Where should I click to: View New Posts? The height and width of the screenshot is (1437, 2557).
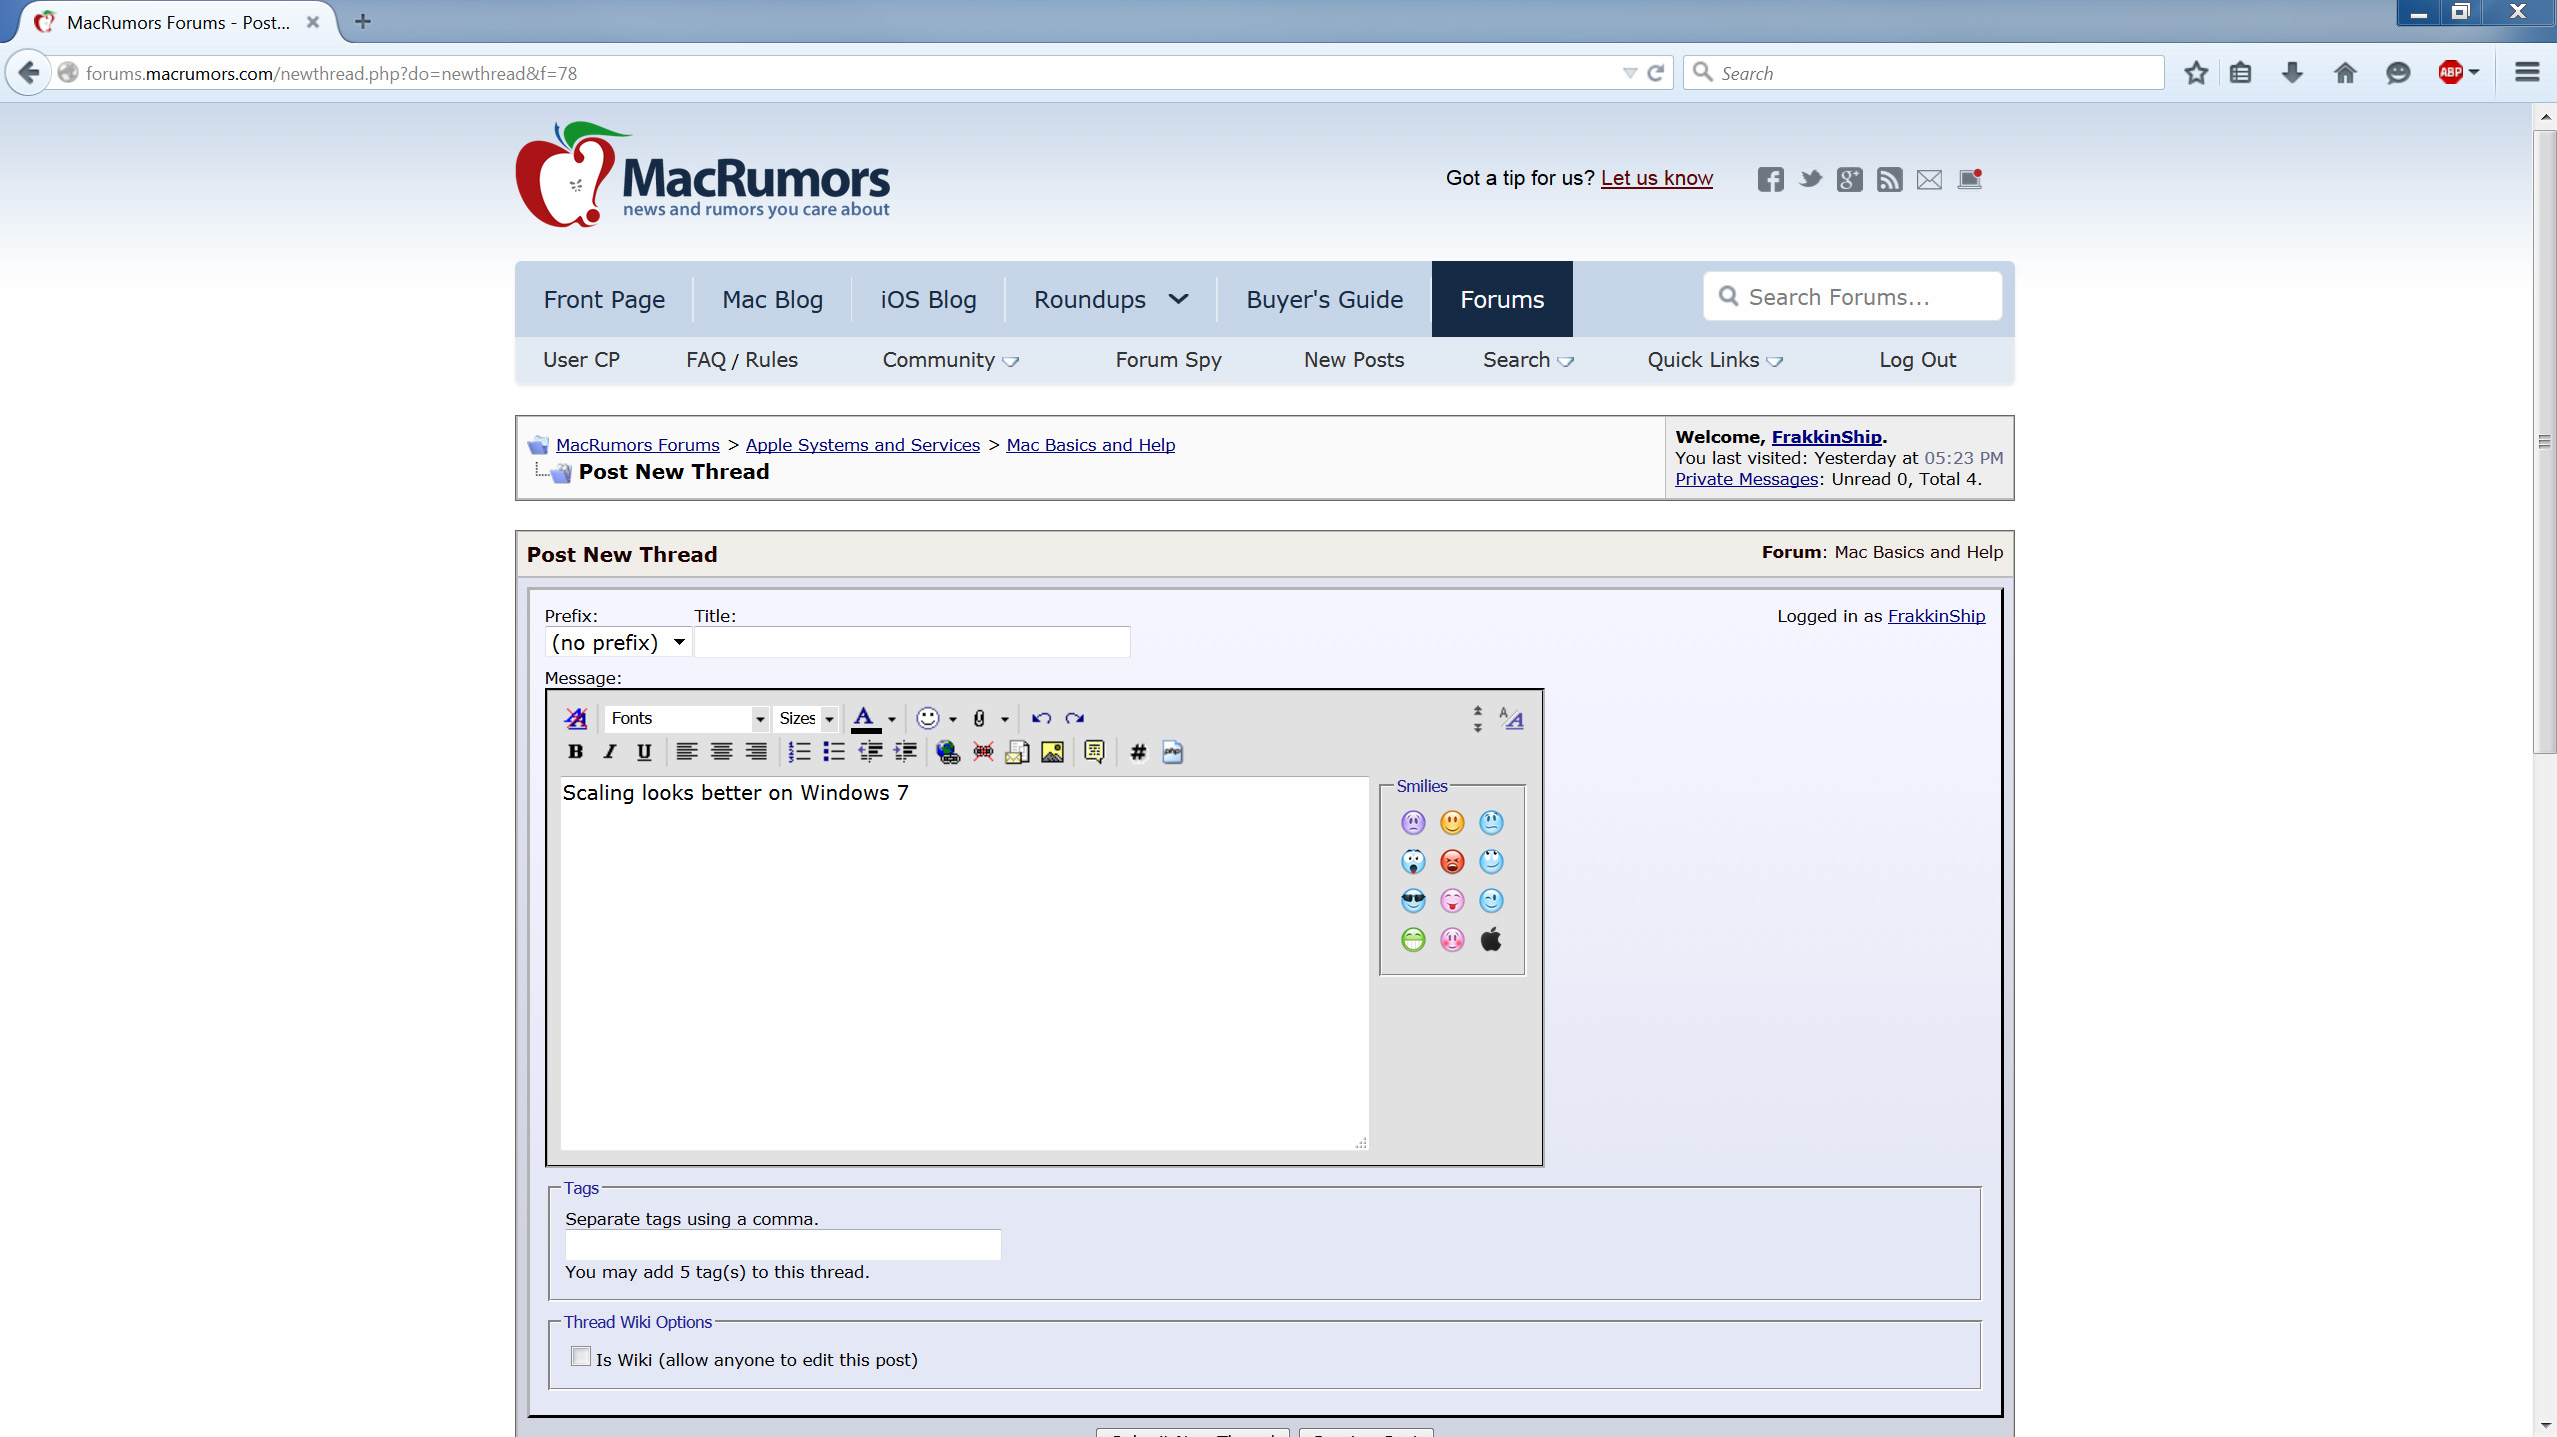click(x=1353, y=360)
